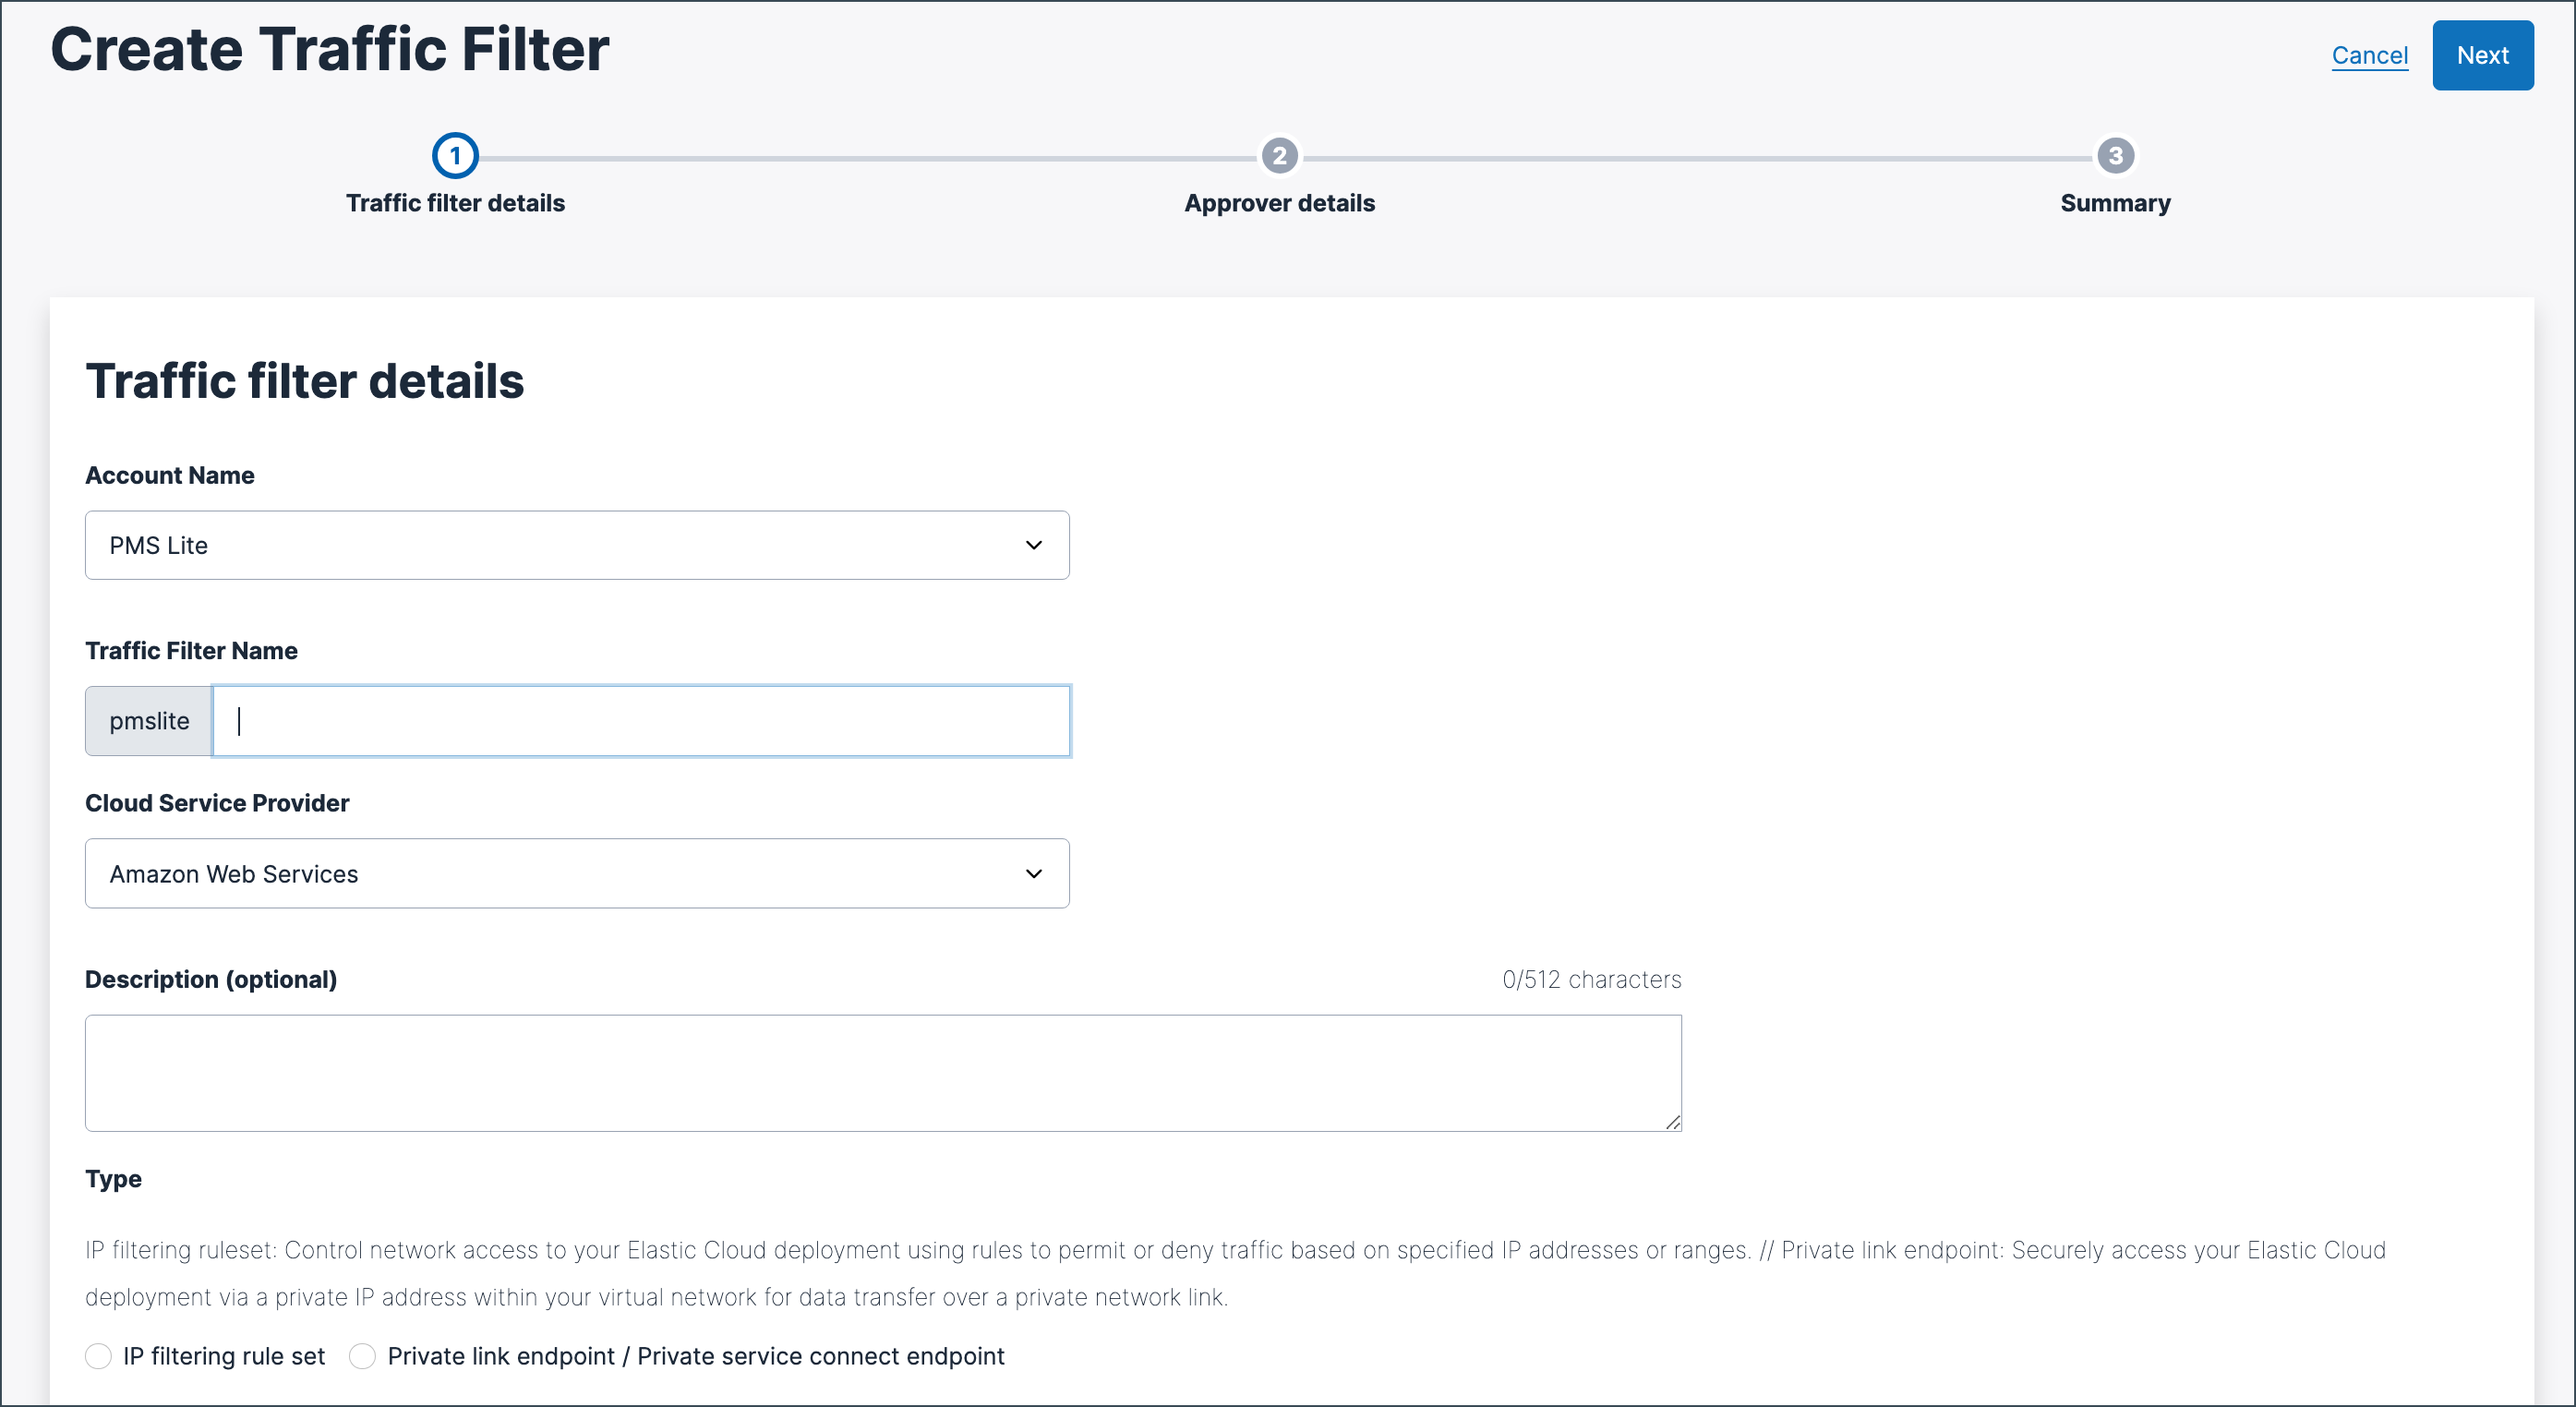Click the step 1 Traffic filter details indicator
Viewport: 2576px width, 1407px height.
pos(456,156)
